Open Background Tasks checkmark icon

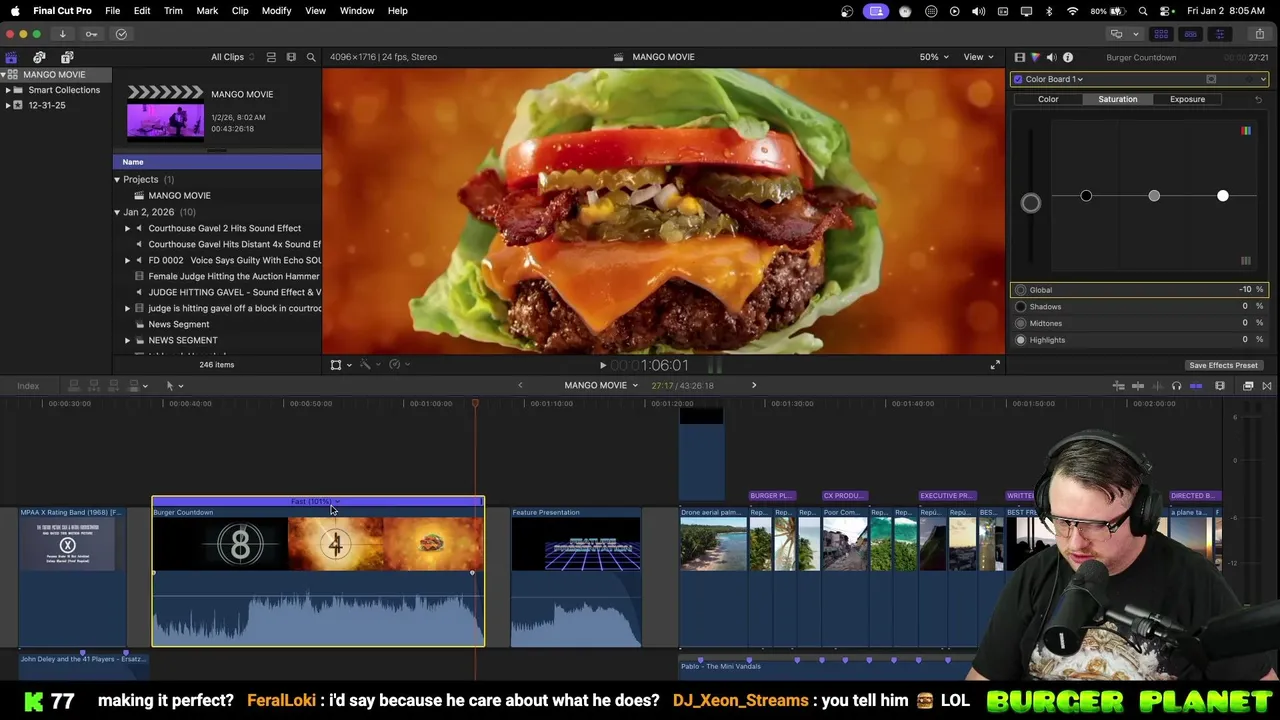click(121, 34)
